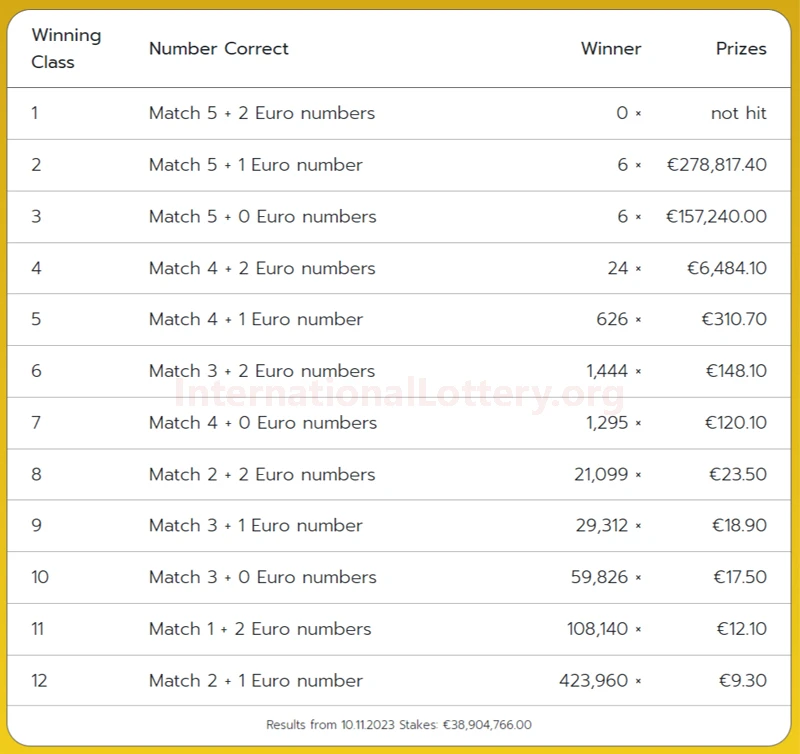Screen dimensions: 800x754
Task: Click the 1,295 winner count
Action: click(x=607, y=422)
